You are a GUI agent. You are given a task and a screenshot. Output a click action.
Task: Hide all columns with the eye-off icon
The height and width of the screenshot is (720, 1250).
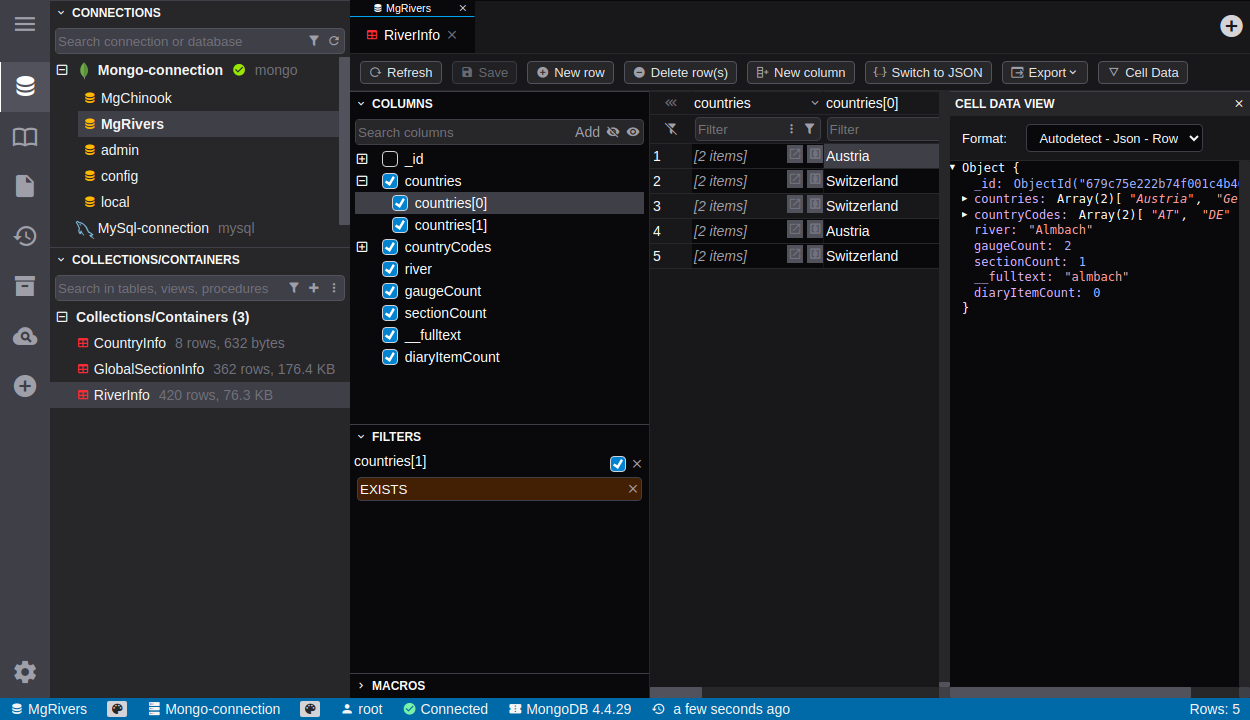coord(613,132)
